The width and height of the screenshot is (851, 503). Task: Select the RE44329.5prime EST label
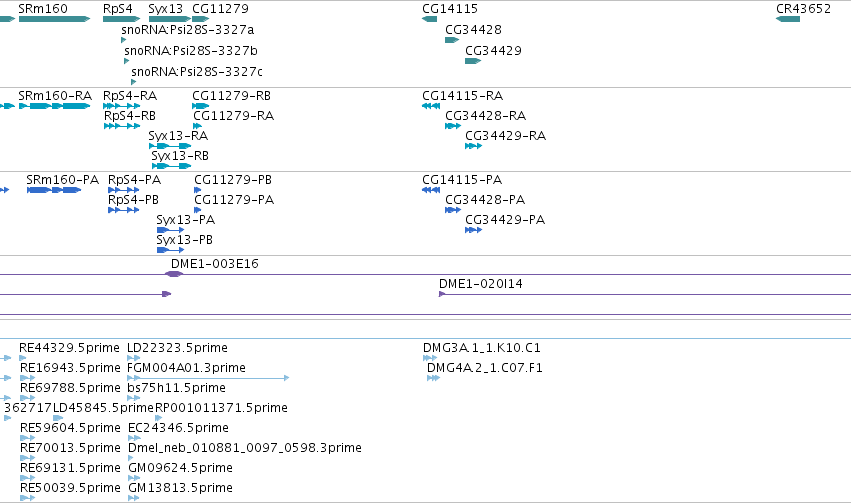[69, 347]
